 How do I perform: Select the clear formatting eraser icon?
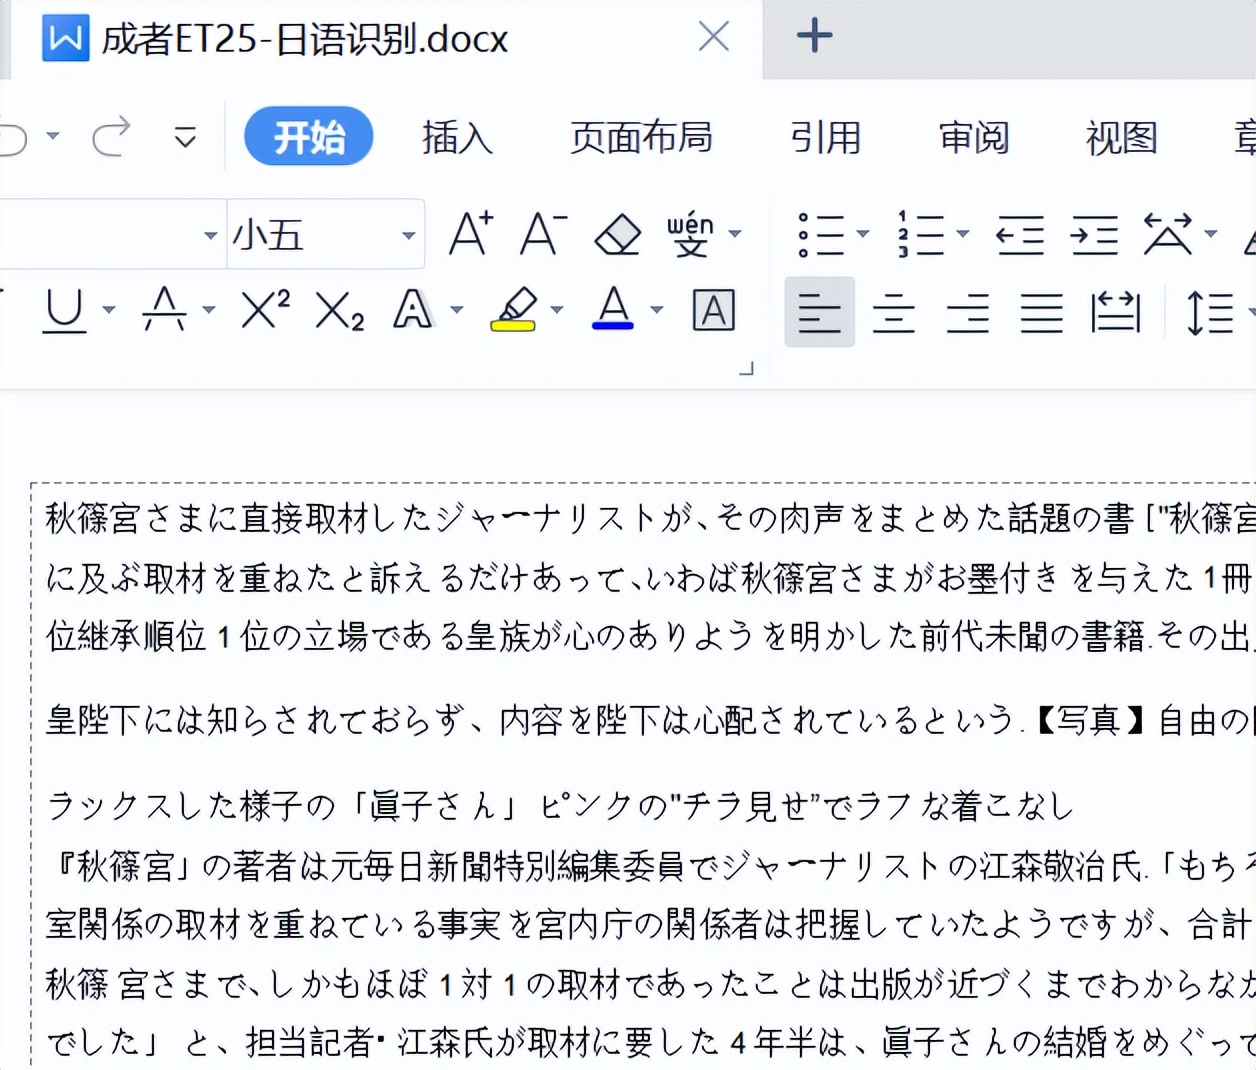[616, 234]
